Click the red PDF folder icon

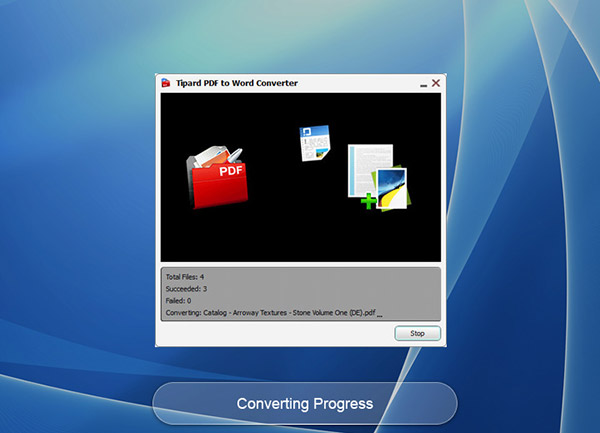pos(217,177)
